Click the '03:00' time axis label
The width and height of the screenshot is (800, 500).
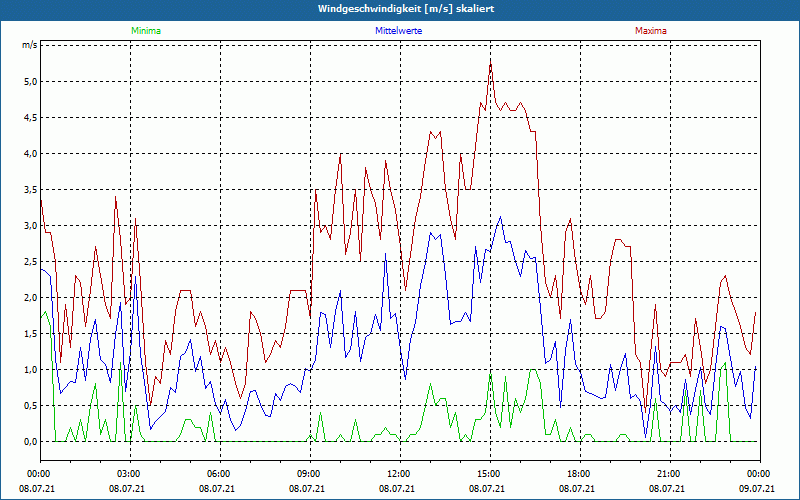point(130,474)
